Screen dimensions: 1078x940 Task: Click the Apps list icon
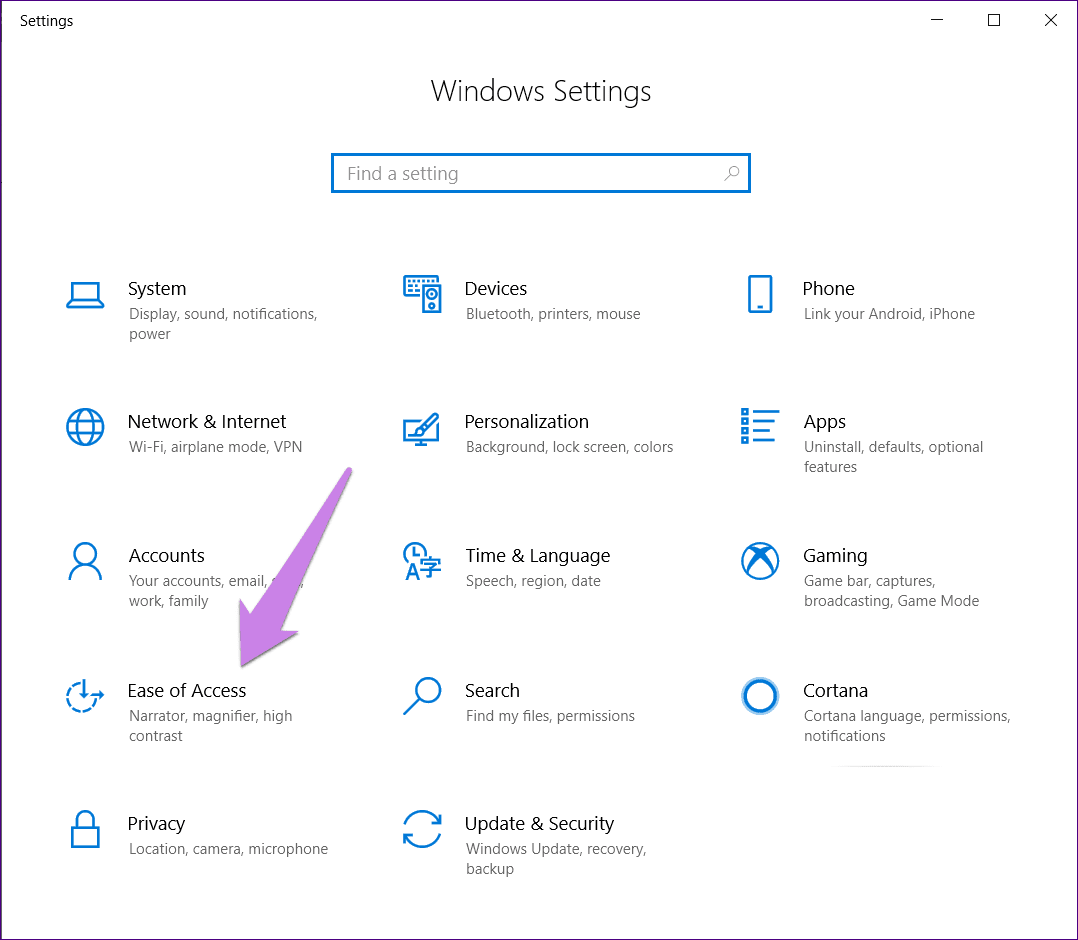760,426
